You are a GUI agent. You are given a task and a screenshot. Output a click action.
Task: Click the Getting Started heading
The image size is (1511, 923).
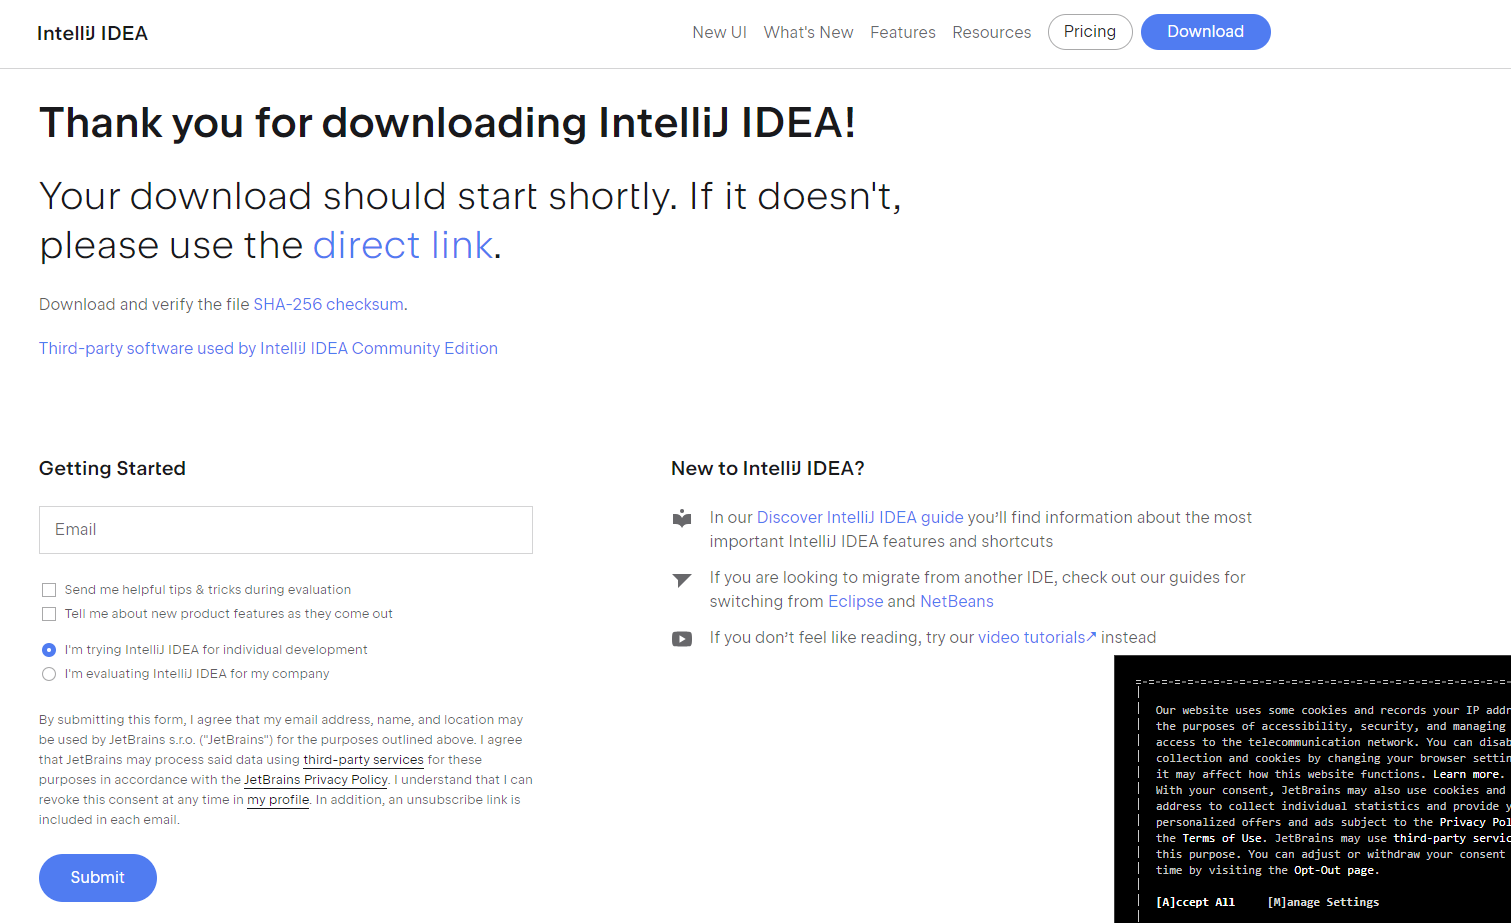112,468
